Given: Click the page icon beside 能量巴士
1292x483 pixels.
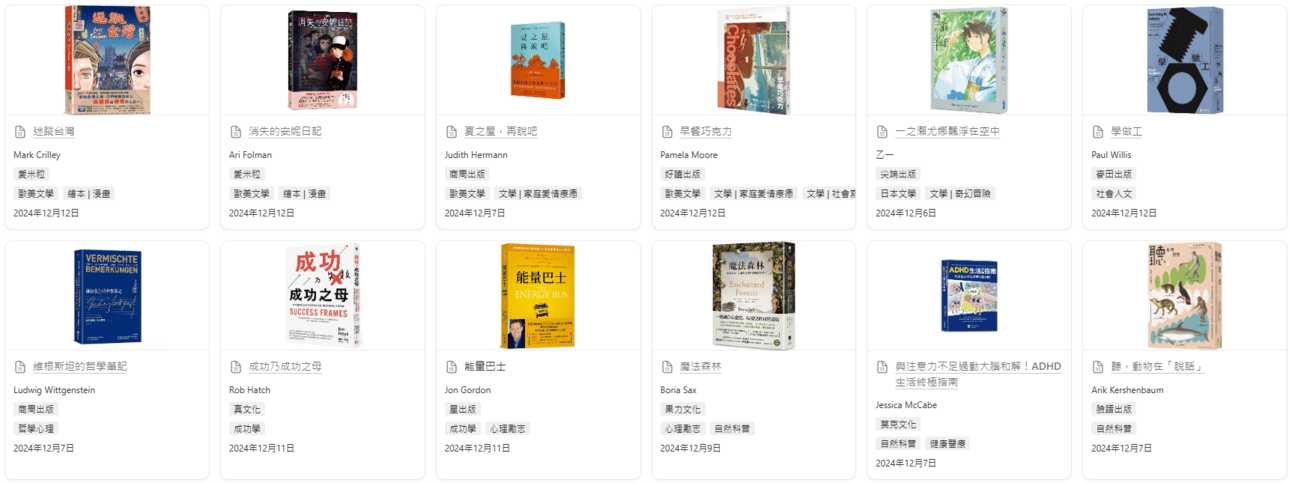Looking at the screenshot, I should tap(452, 367).
